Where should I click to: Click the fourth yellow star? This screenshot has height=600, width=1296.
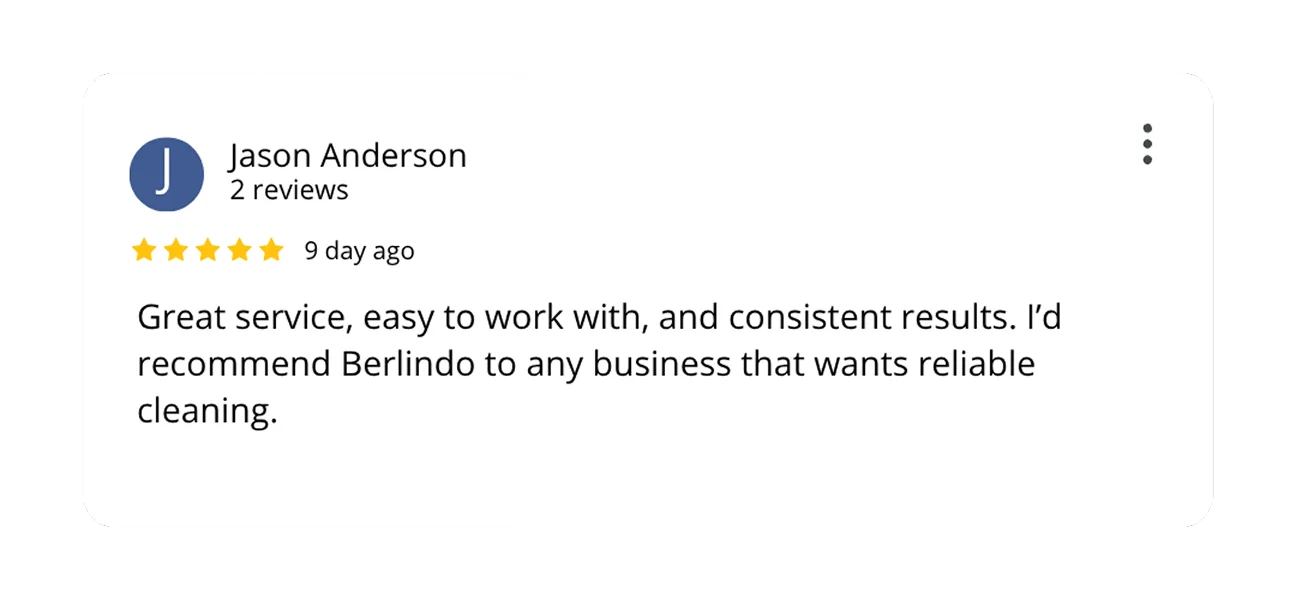(x=240, y=250)
